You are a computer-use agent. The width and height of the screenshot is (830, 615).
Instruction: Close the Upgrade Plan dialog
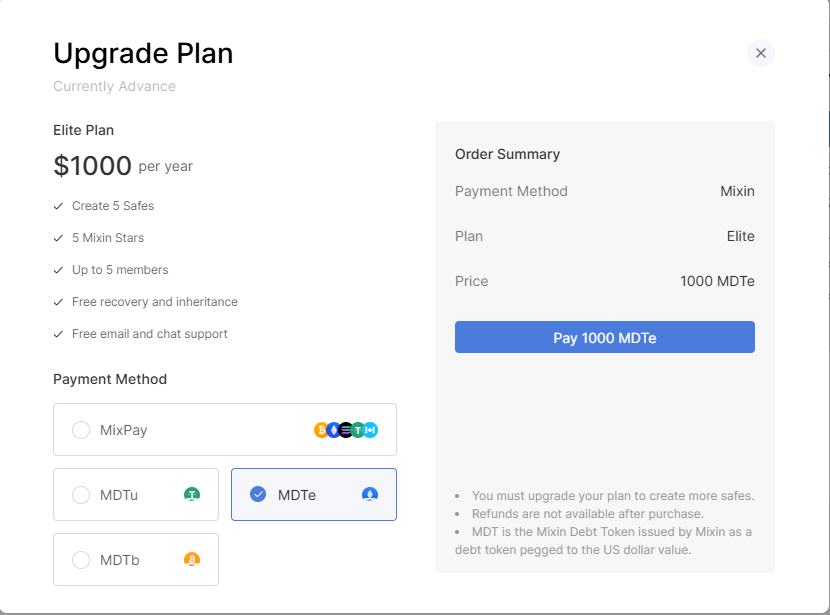click(x=761, y=53)
